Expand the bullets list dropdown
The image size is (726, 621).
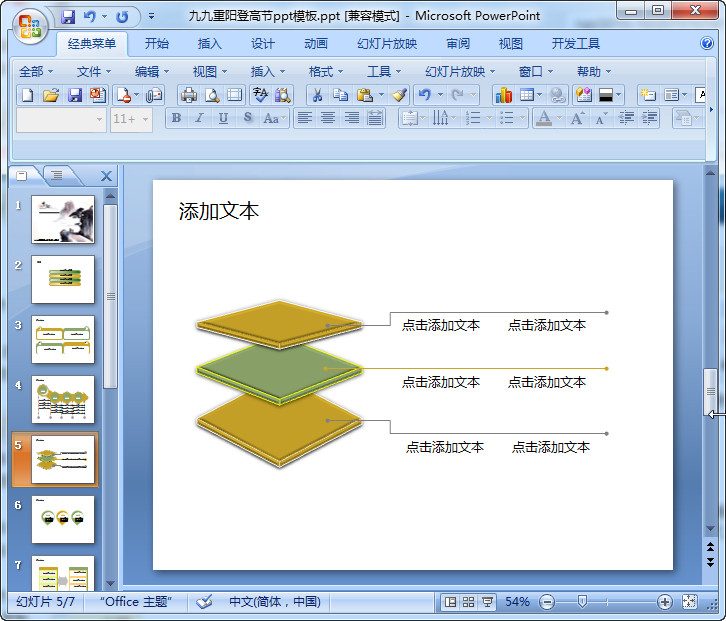pos(522,118)
